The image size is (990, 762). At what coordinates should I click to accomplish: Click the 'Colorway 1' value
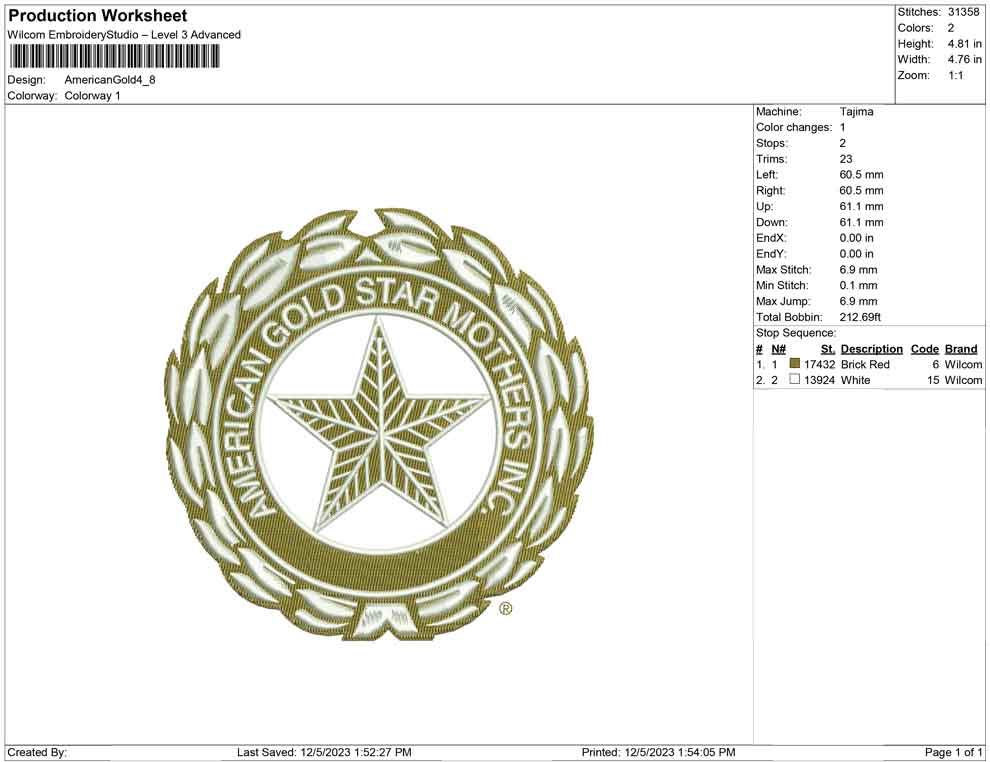click(92, 95)
